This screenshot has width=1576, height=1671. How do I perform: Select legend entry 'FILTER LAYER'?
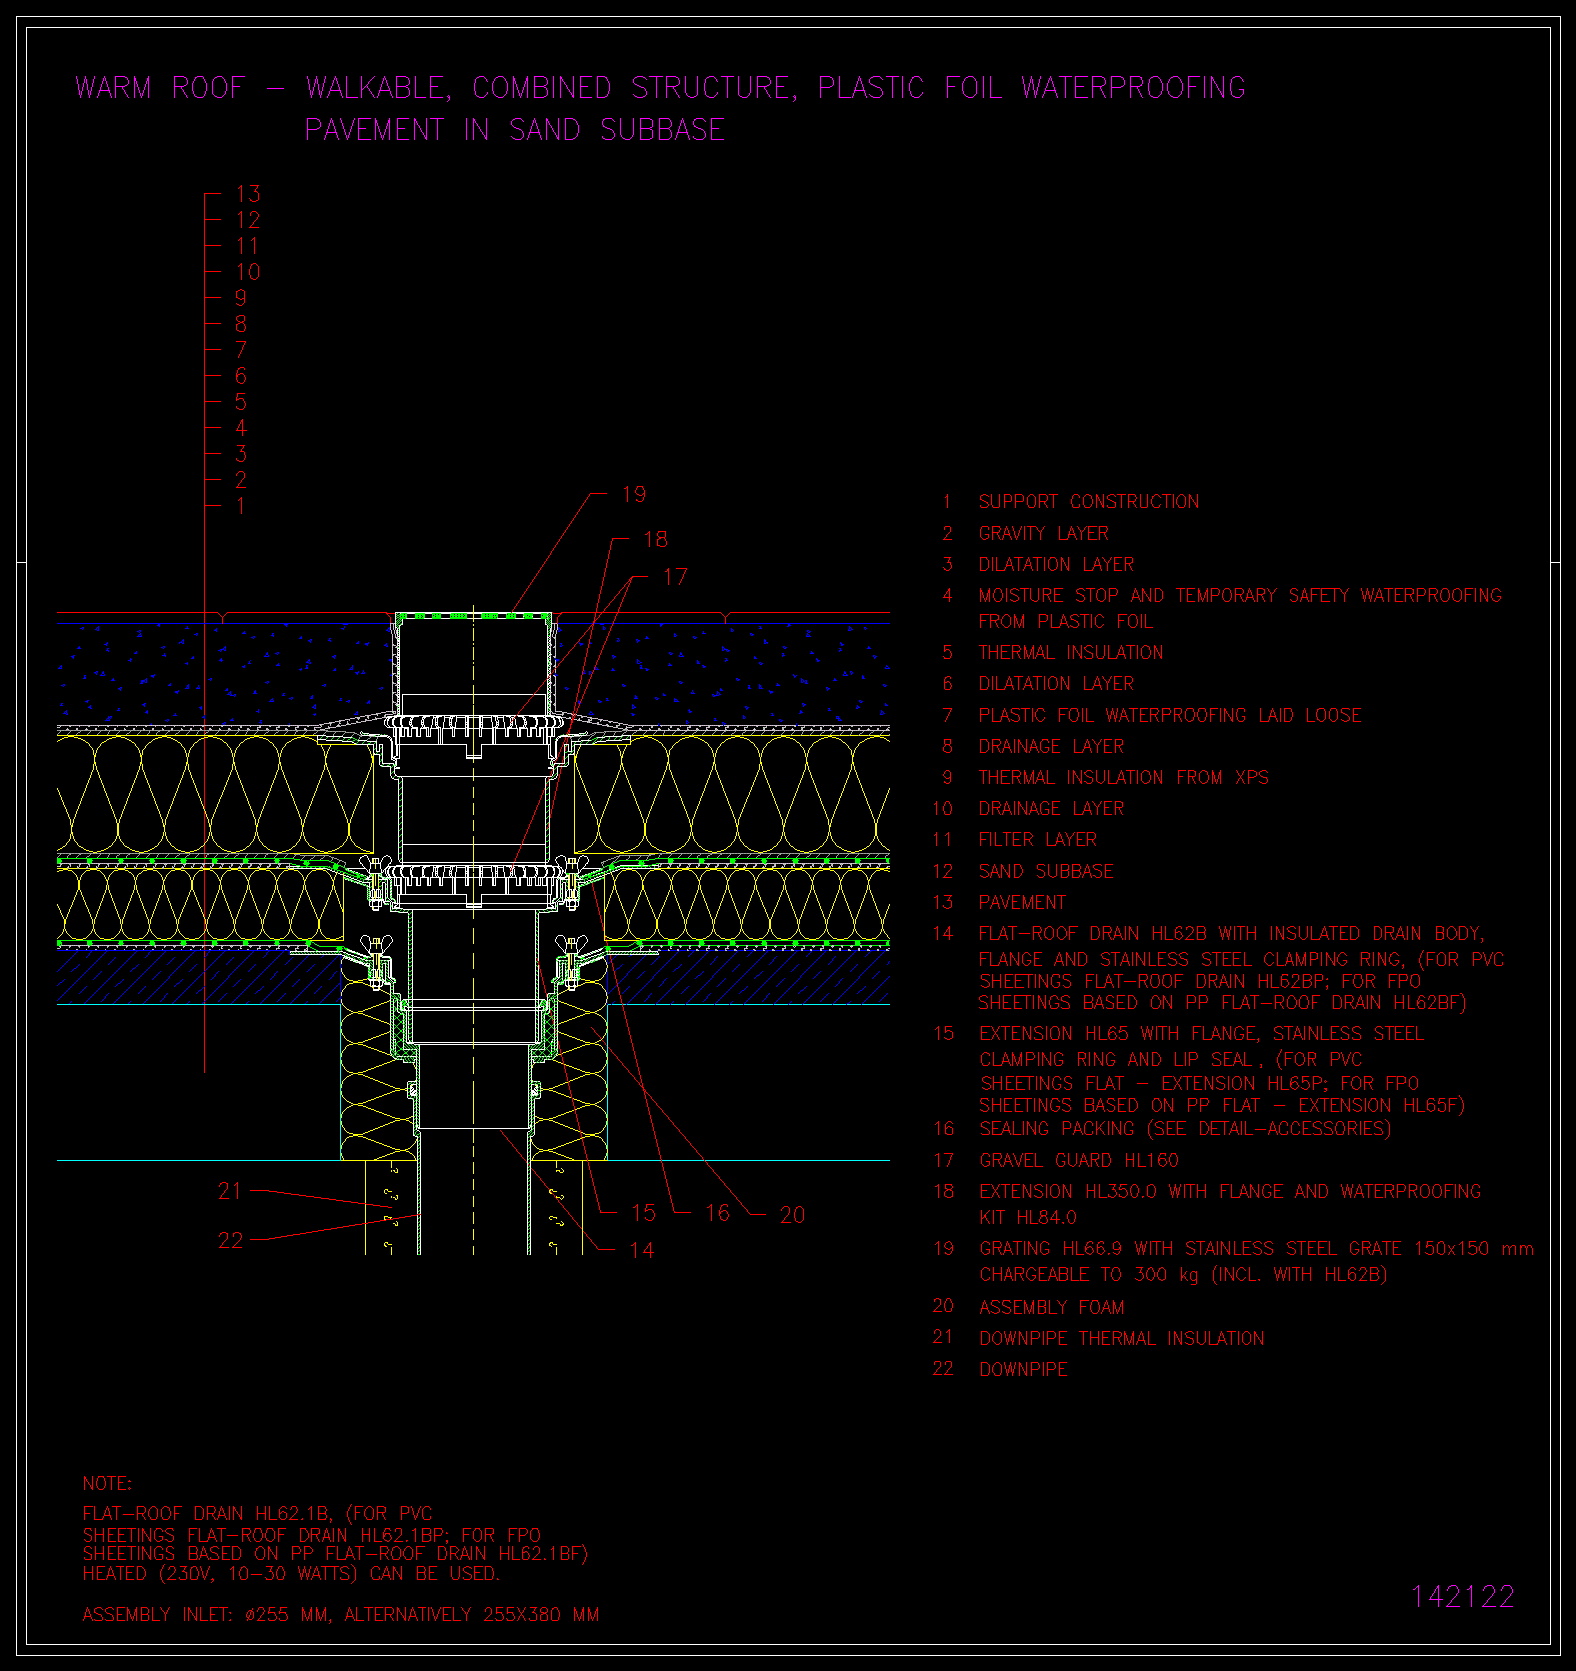coord(1037,840)
